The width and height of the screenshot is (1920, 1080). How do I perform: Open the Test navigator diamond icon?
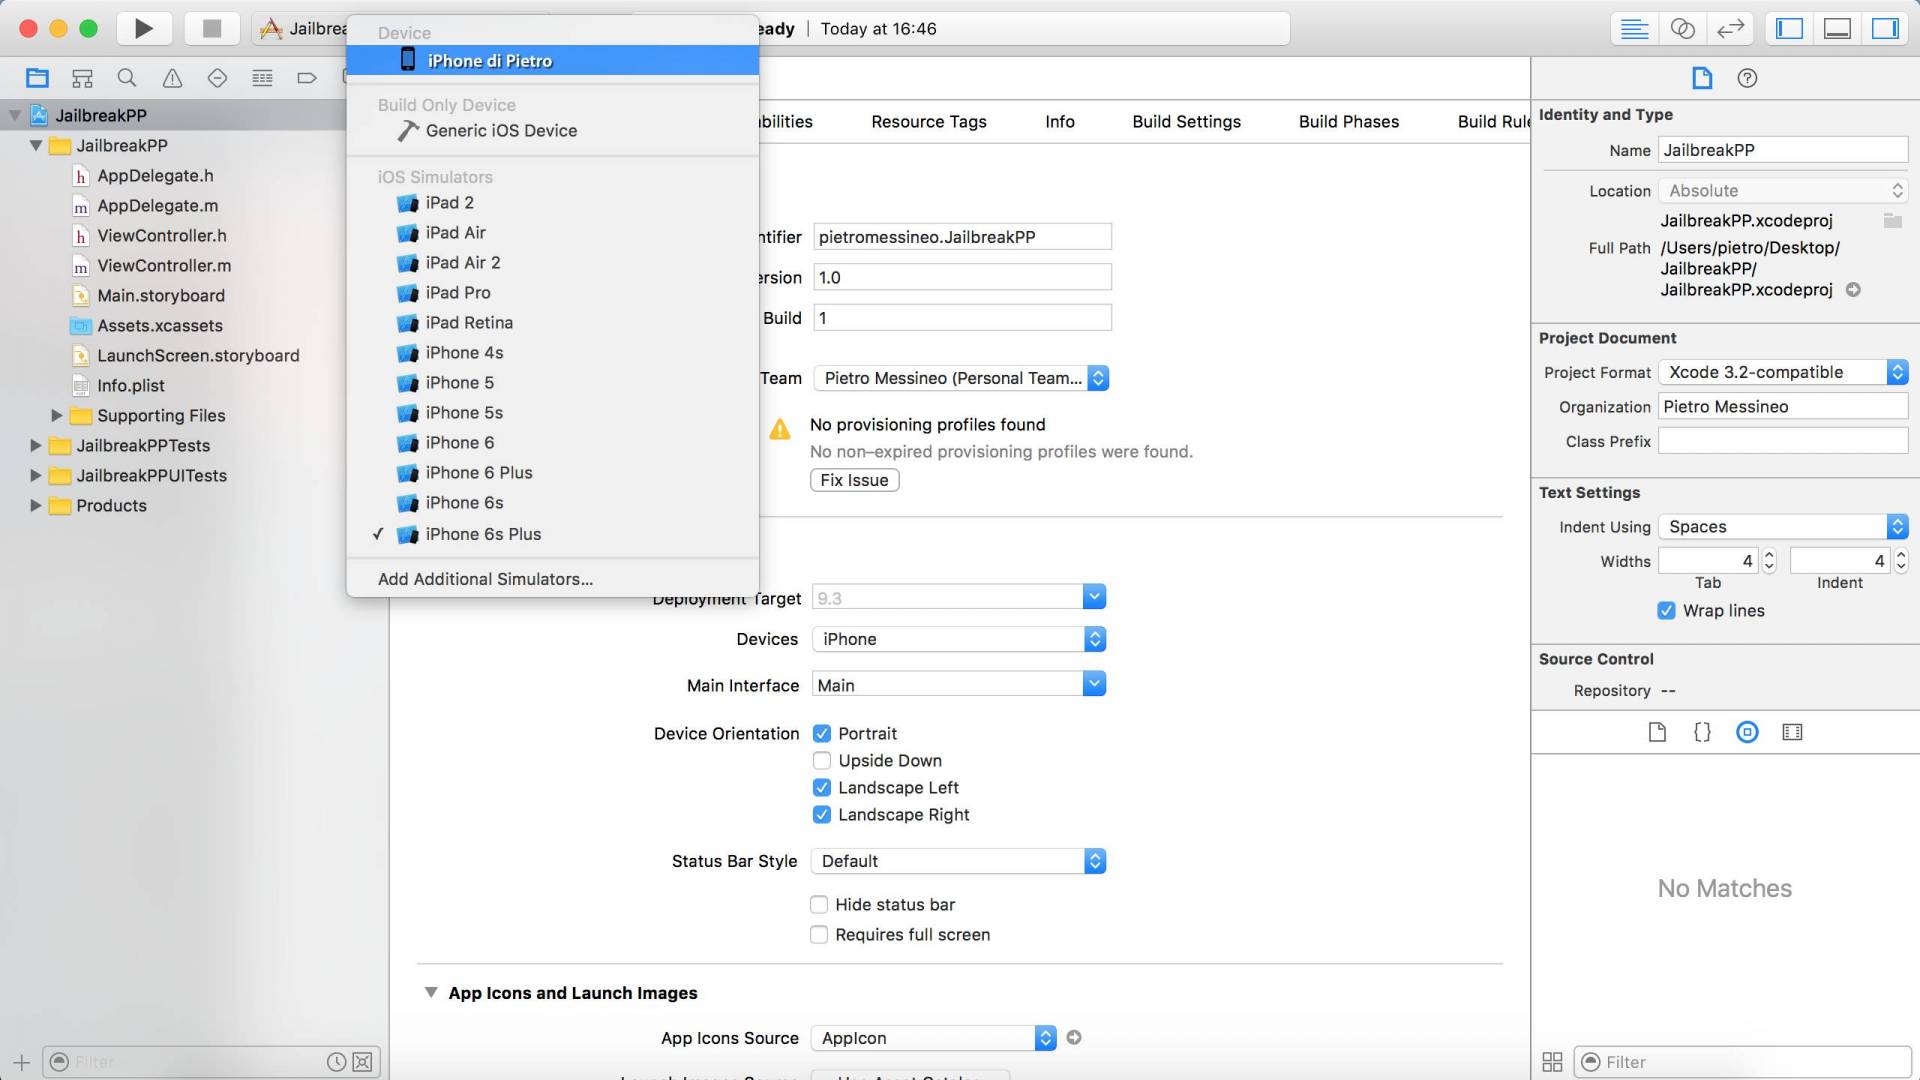[217, 78]
